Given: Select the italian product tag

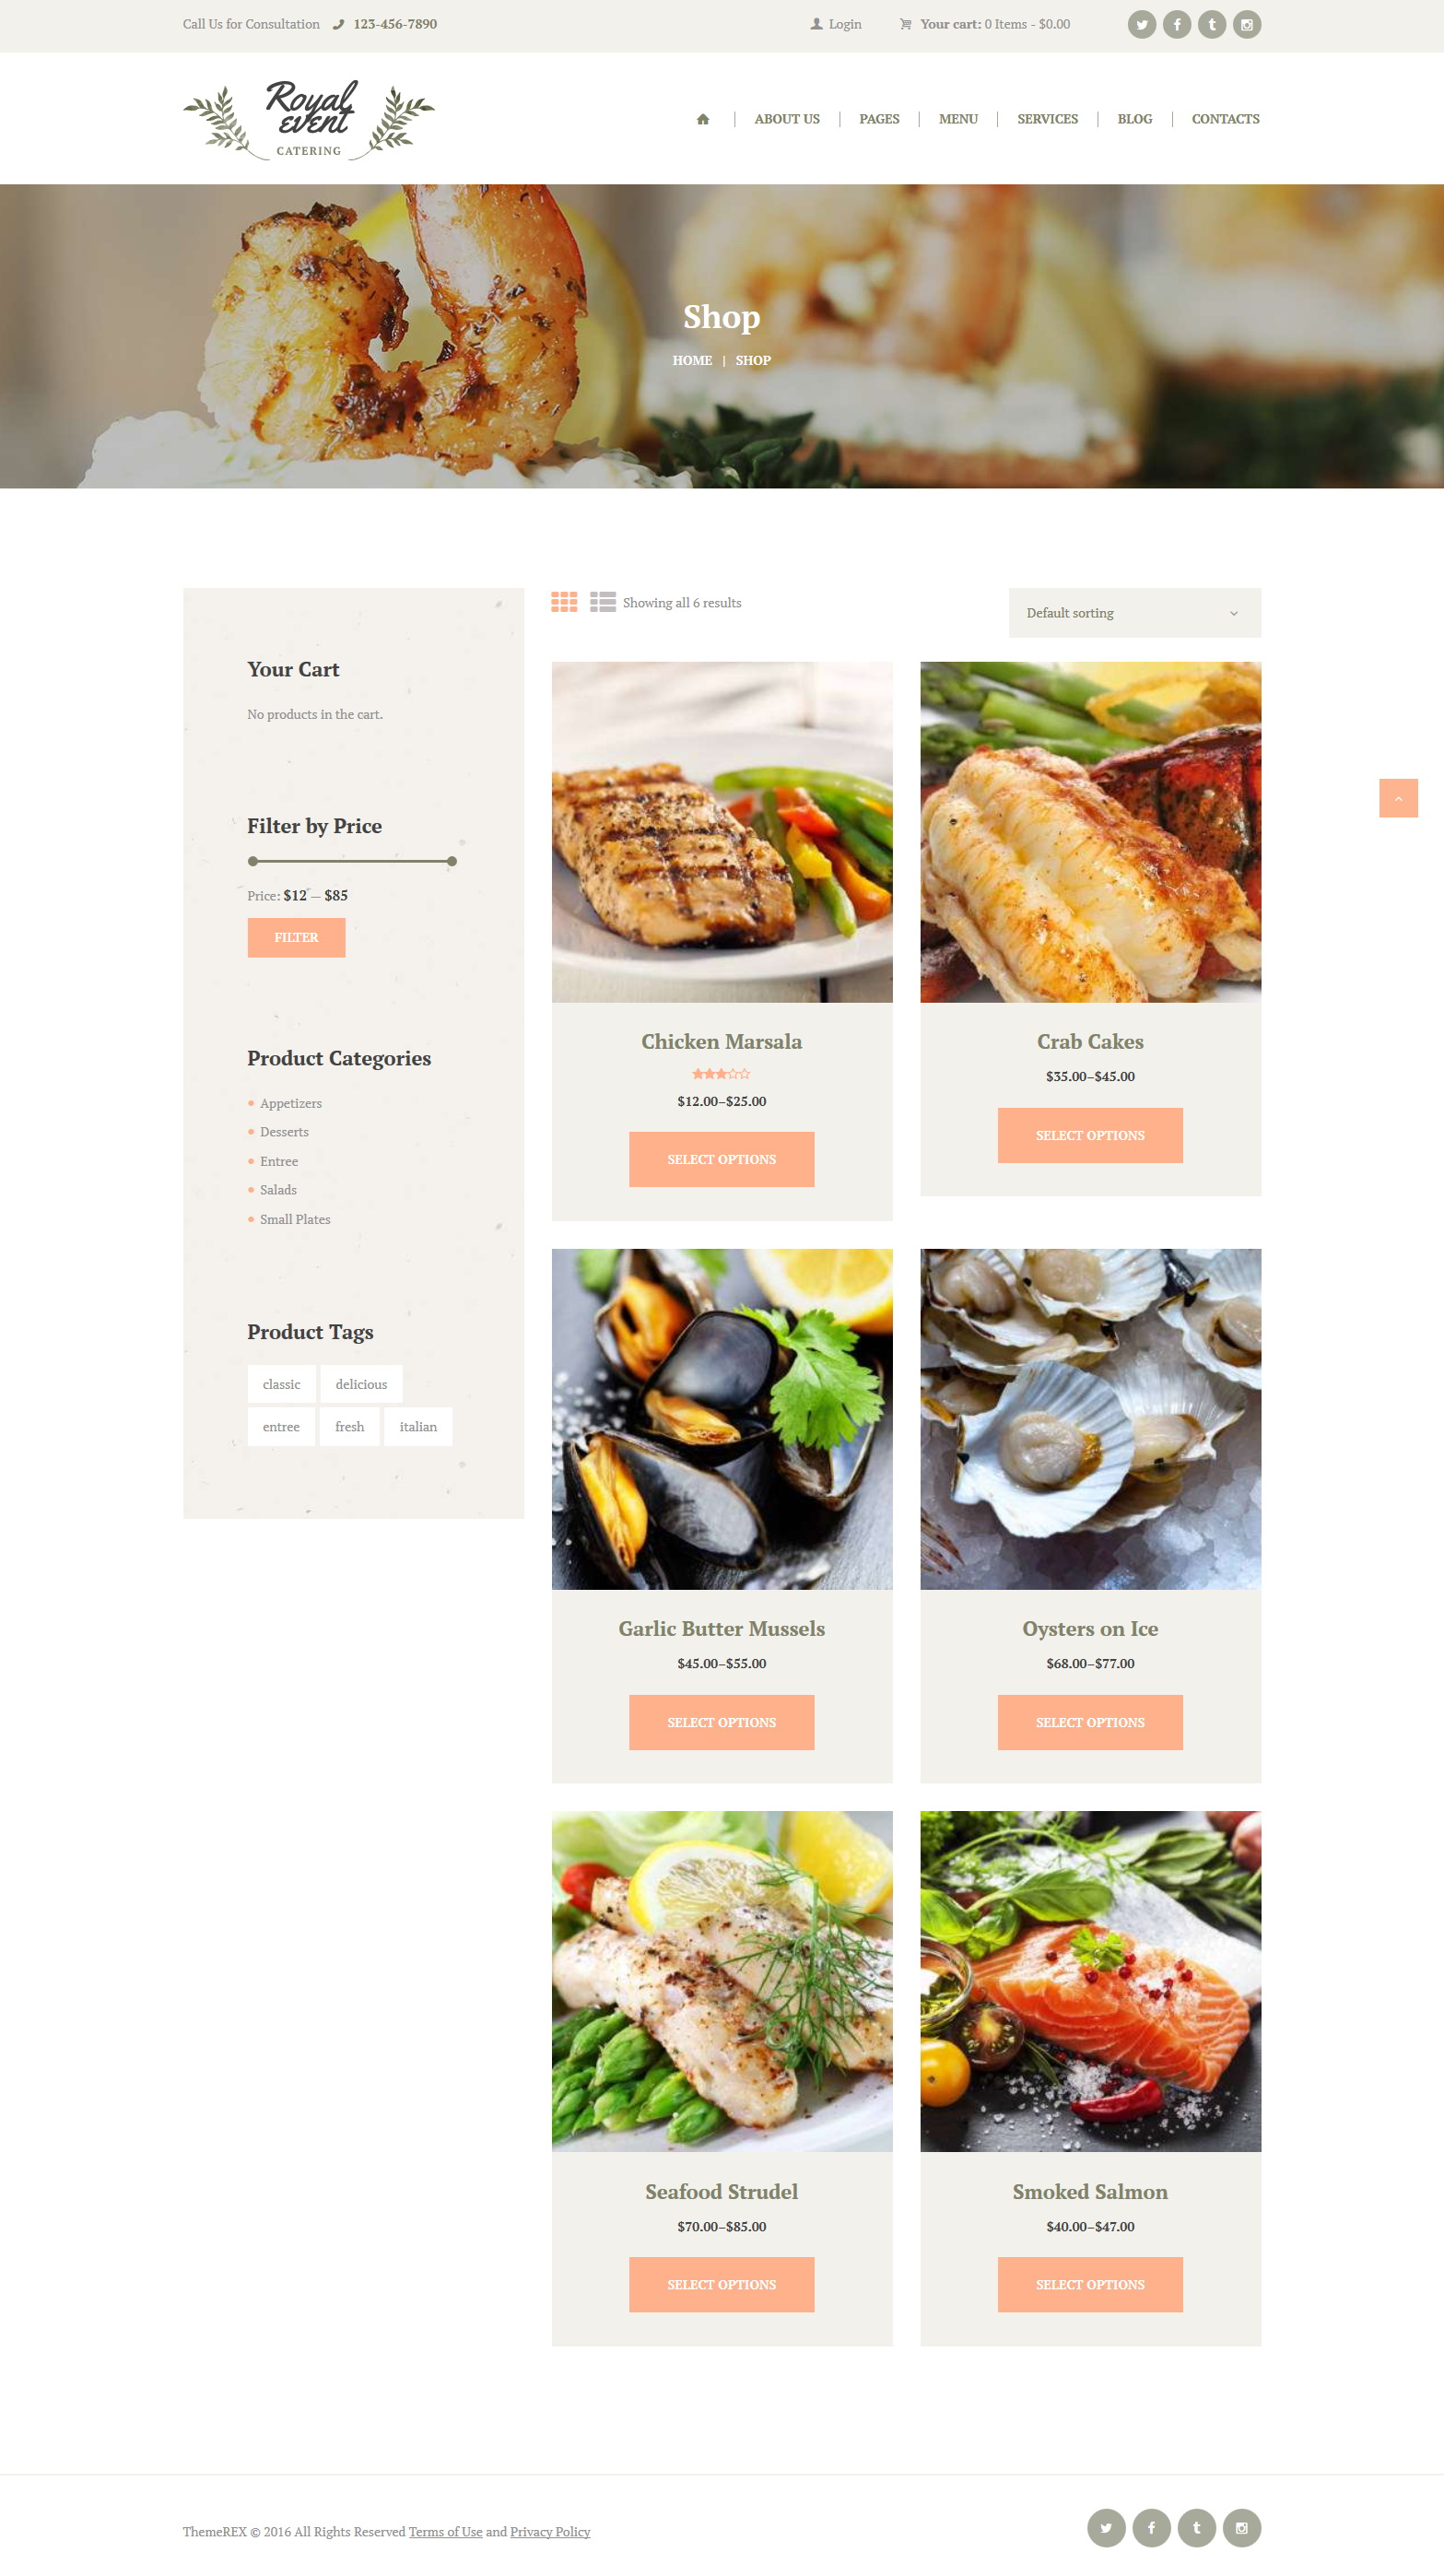Looking at the screenshot, I should 418,1427.
